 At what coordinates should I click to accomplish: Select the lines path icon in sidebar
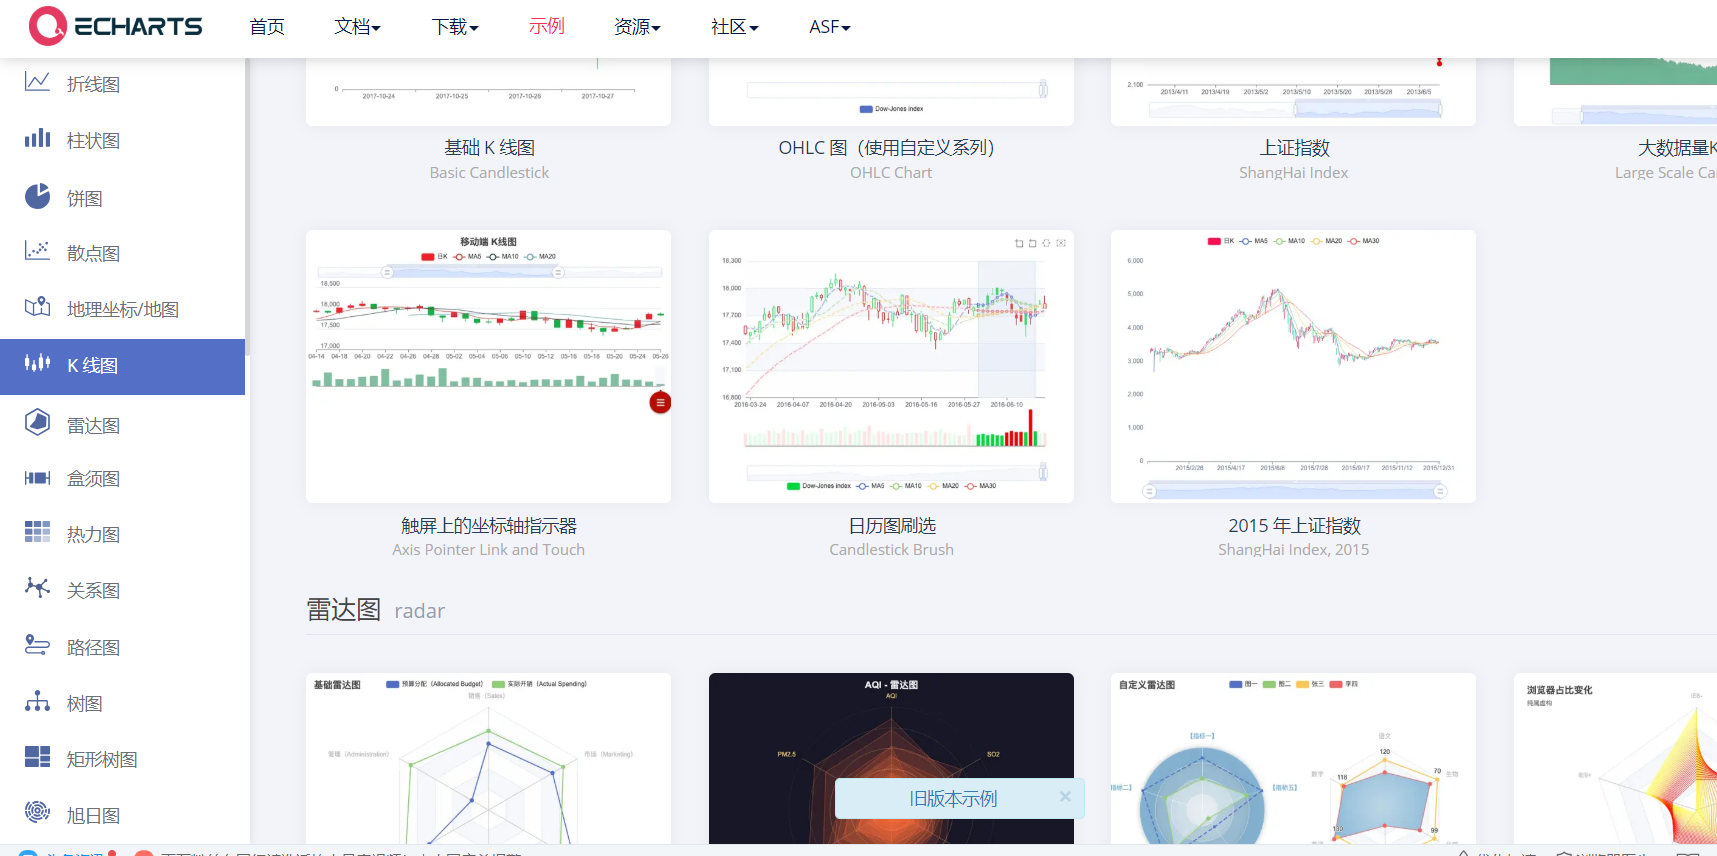(x=37, y=645)
